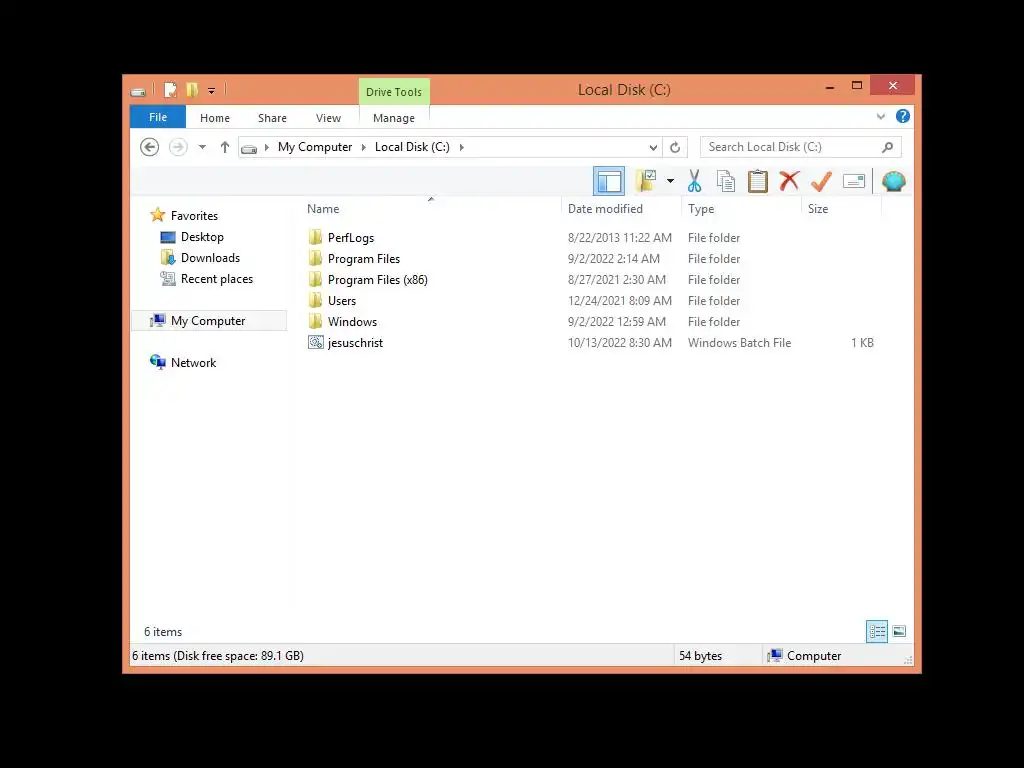Click the Windows Batch File type cell
Viewport: 1024px width, 768px height.
(739, 342)
